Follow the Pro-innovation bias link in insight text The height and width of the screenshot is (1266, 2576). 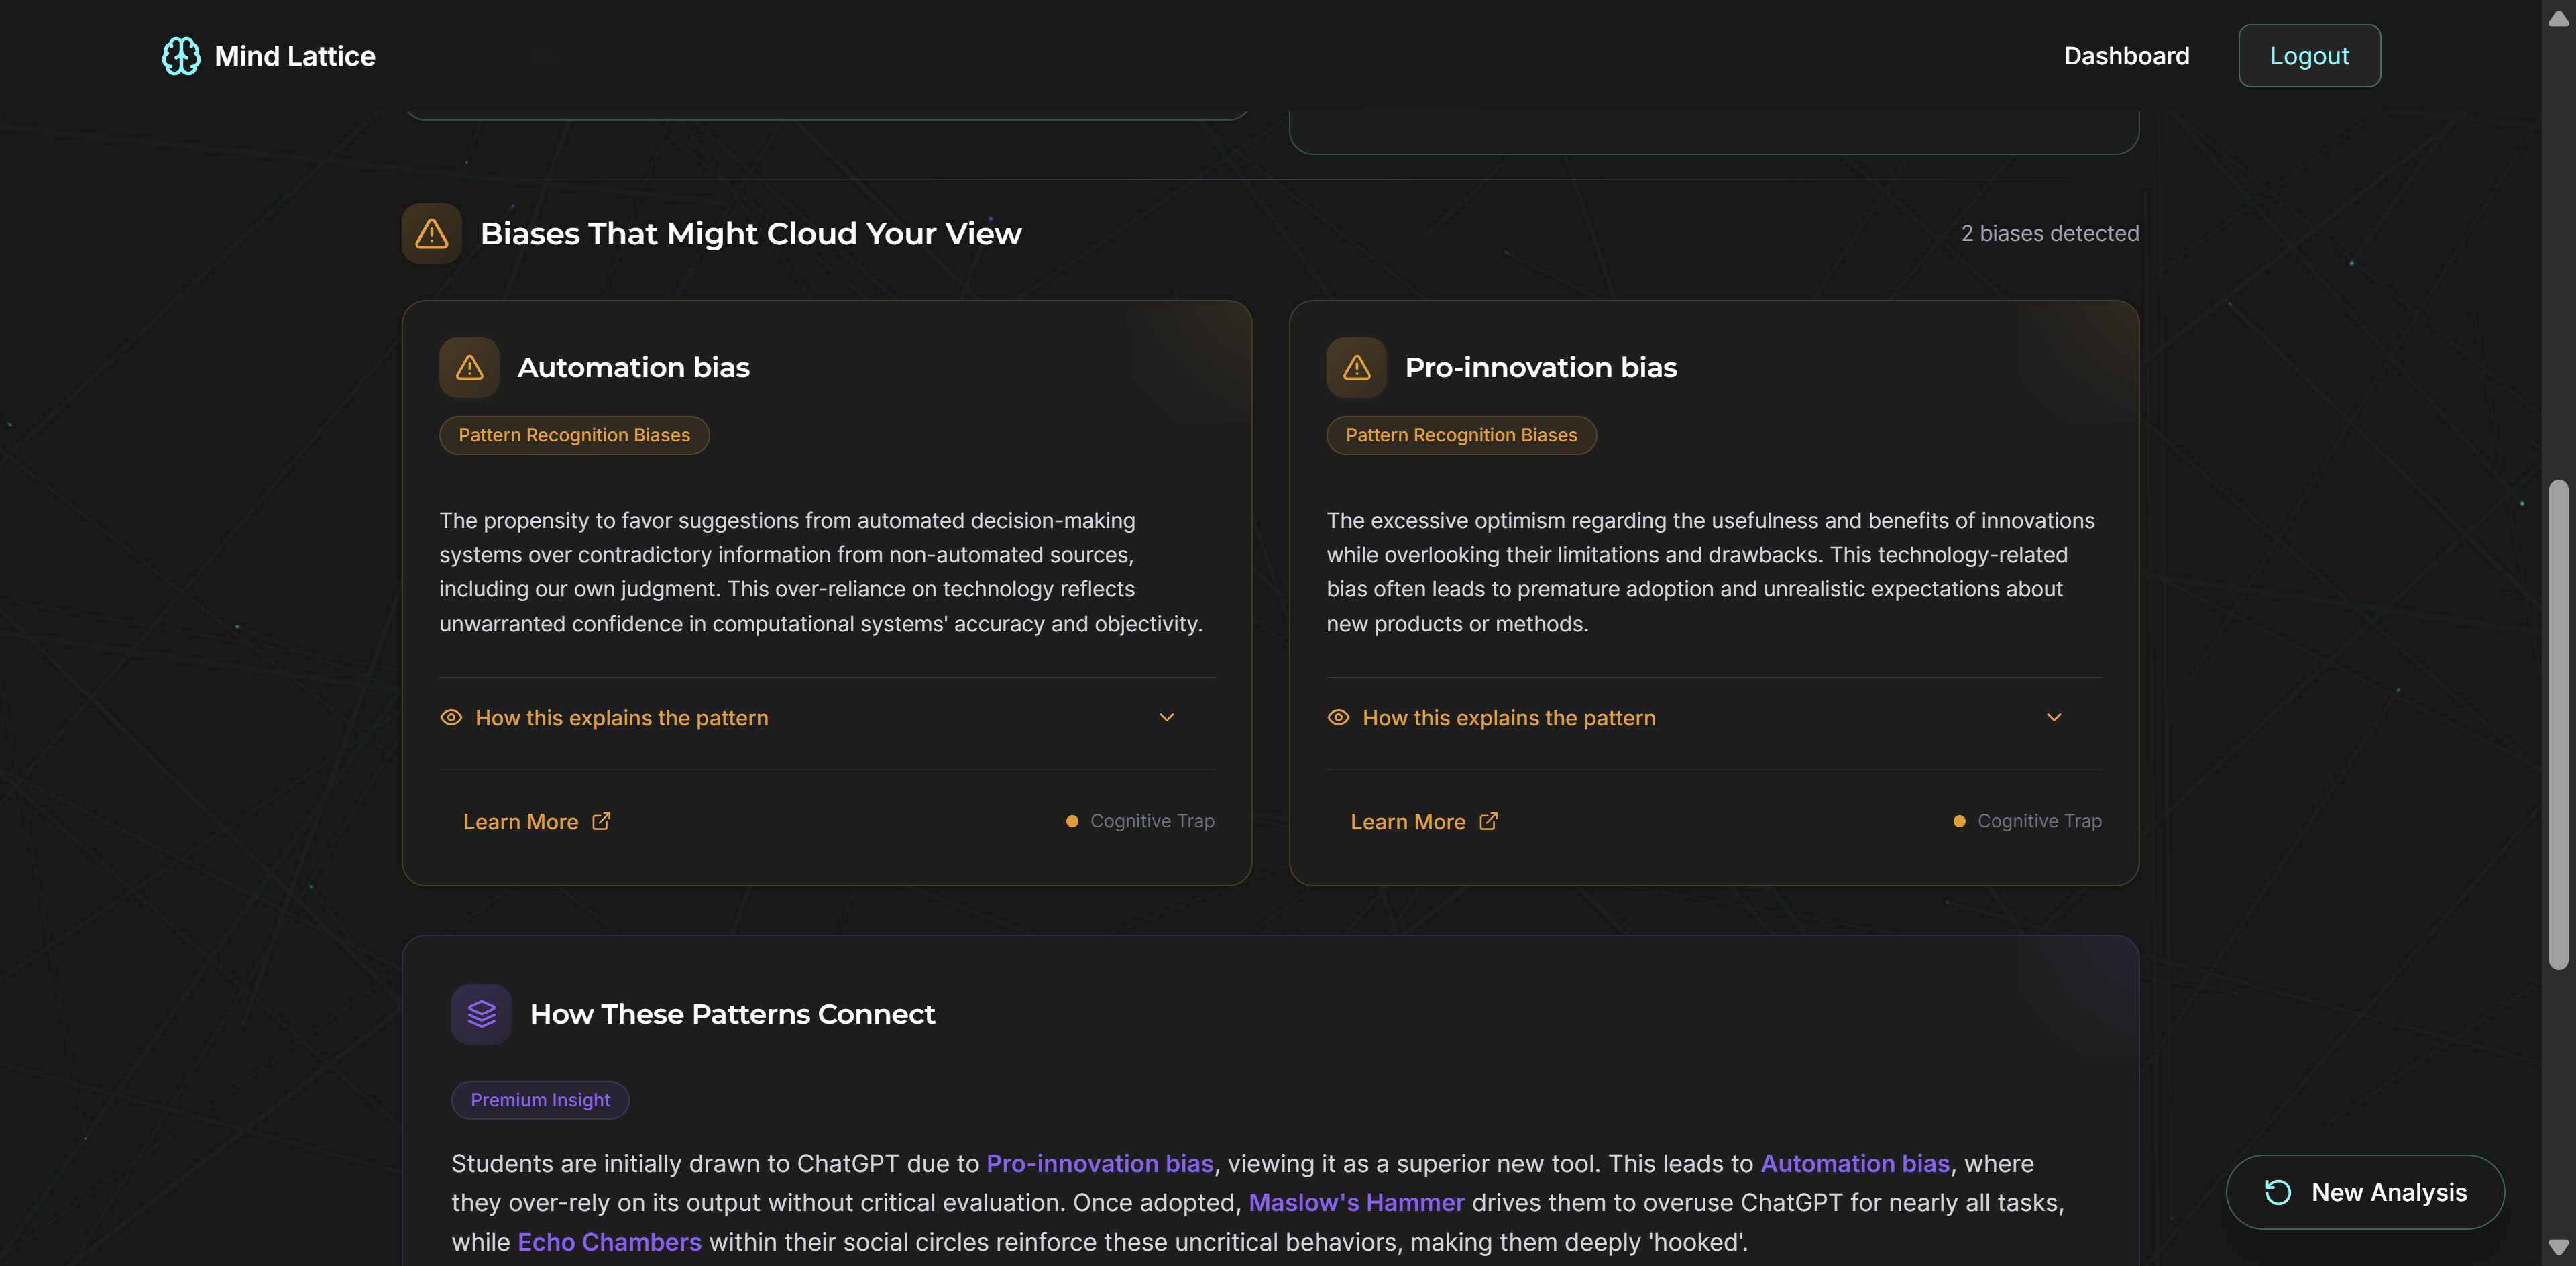pos(1099,1163)
